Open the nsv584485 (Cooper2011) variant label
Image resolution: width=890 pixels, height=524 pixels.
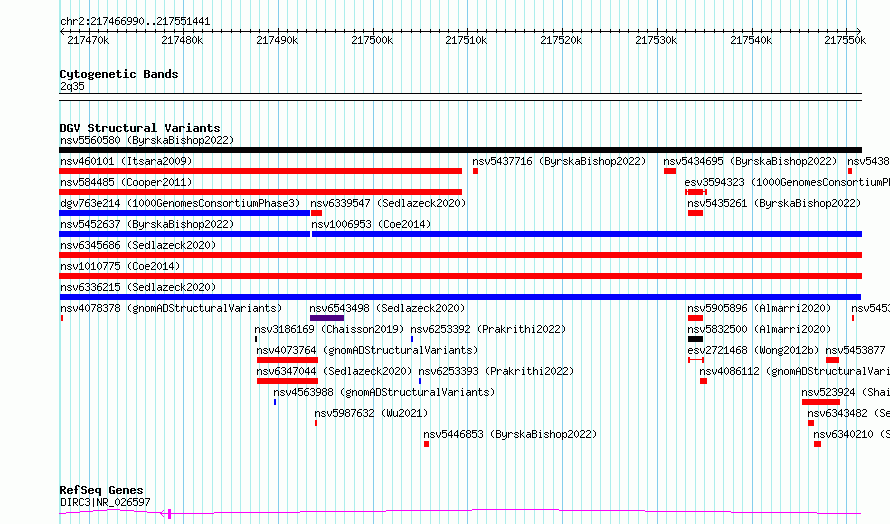(126, 182)
